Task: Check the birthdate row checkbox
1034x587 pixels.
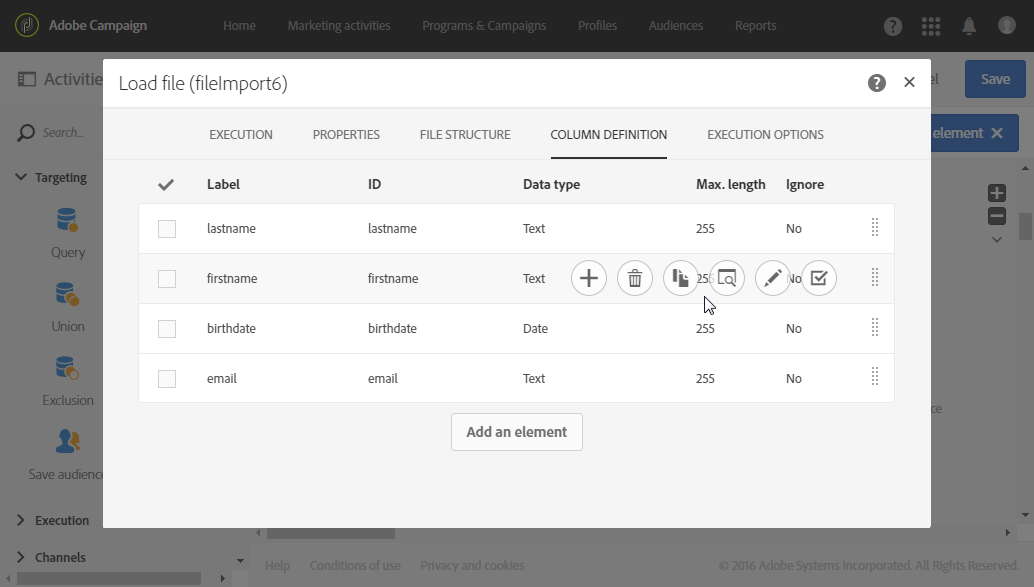Action: coord(167,329)
